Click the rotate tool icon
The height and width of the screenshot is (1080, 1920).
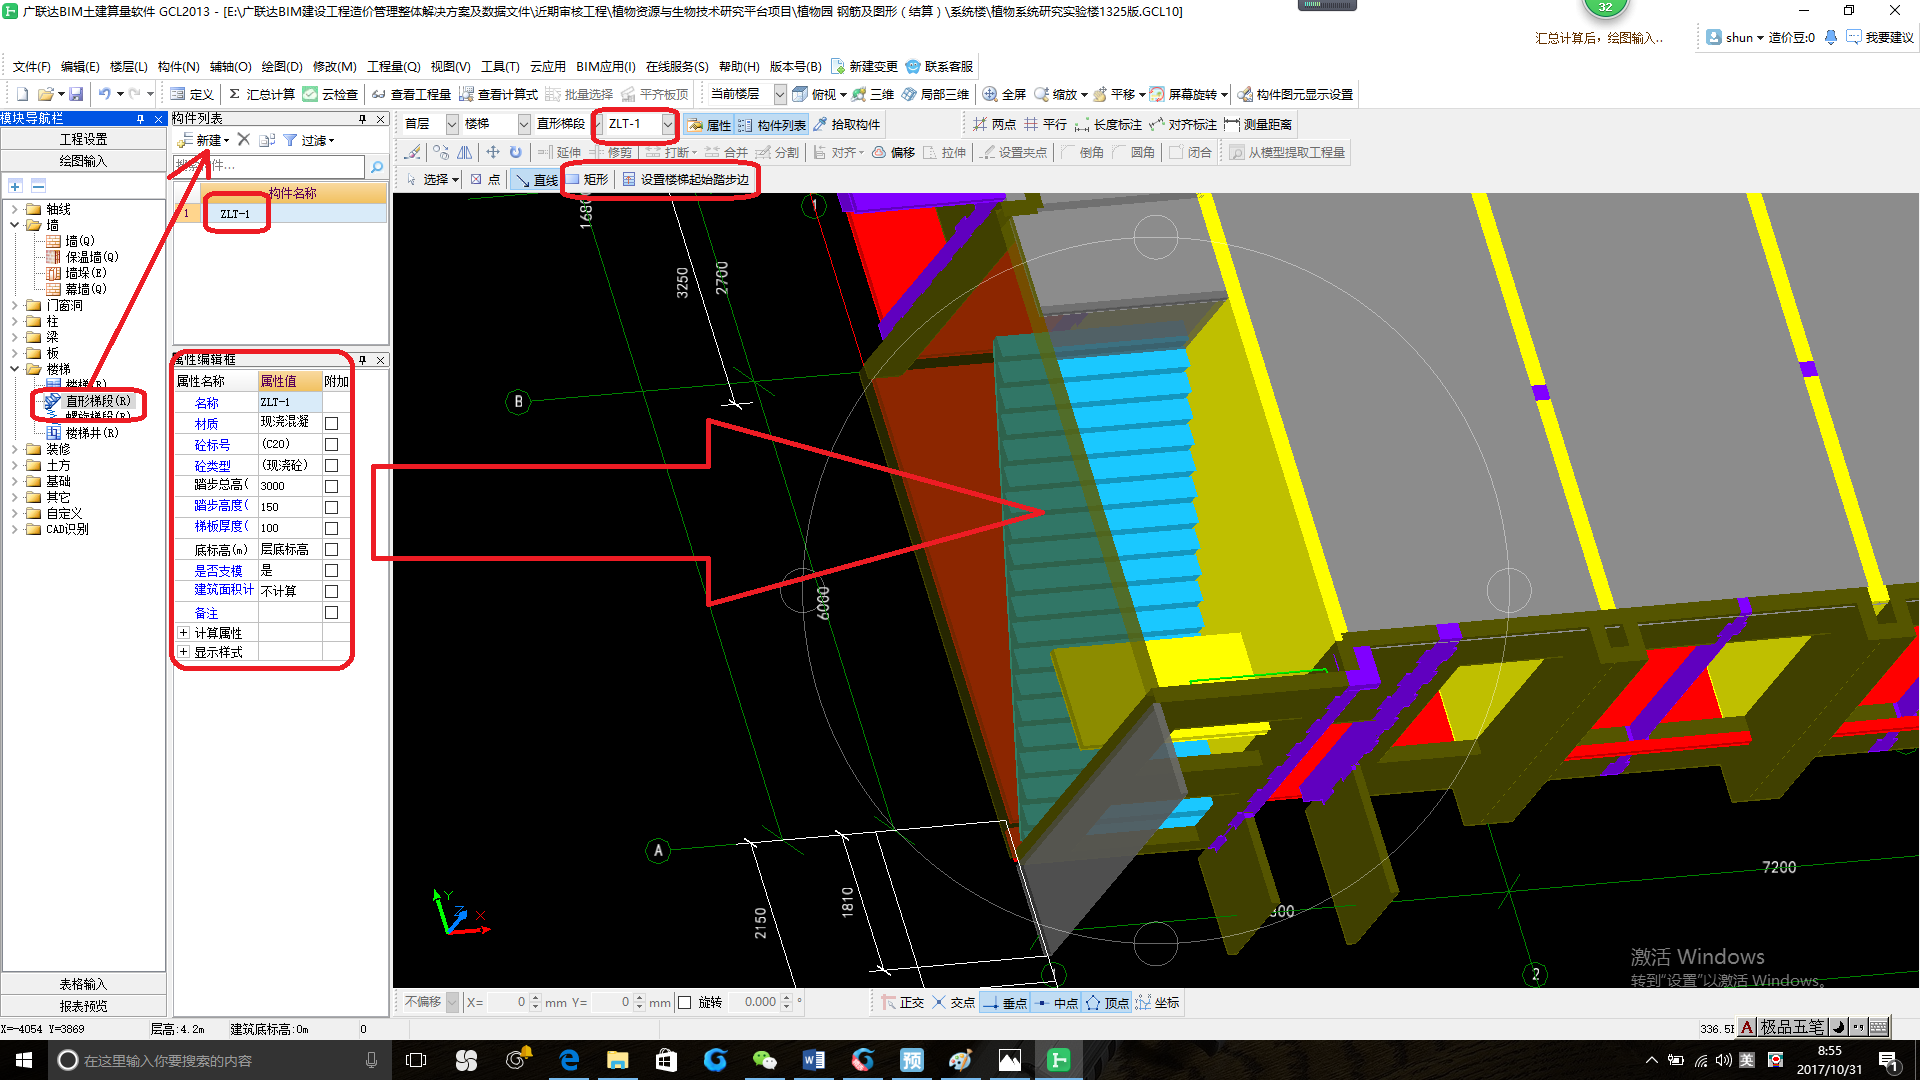pyautogui.click(x=516, y=152)
